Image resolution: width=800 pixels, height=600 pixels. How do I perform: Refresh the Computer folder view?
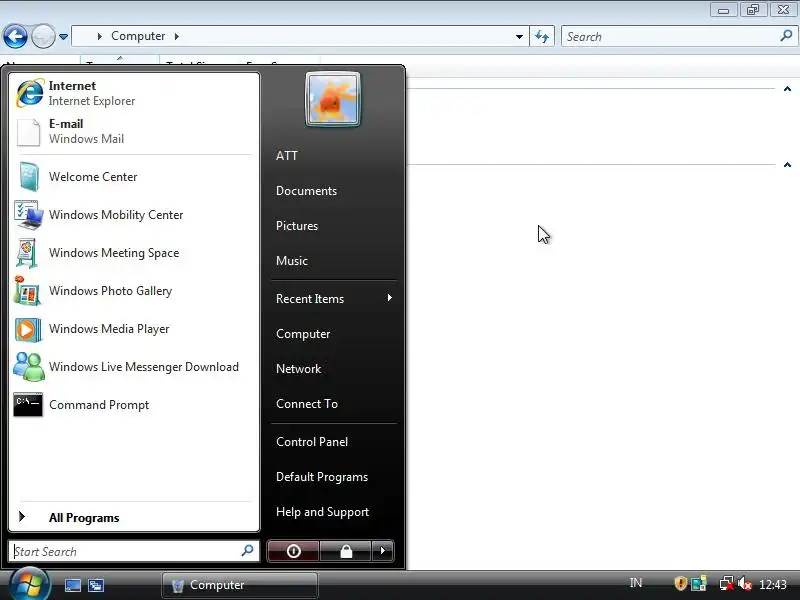click(x=542, y=37)
